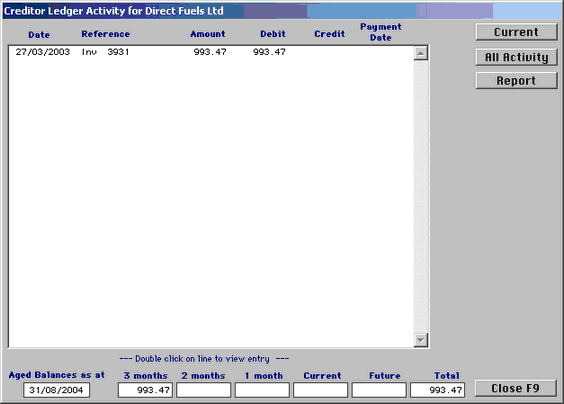Click the 3 months balance field
The image size is (564, 404).
(x=145, y=390)
